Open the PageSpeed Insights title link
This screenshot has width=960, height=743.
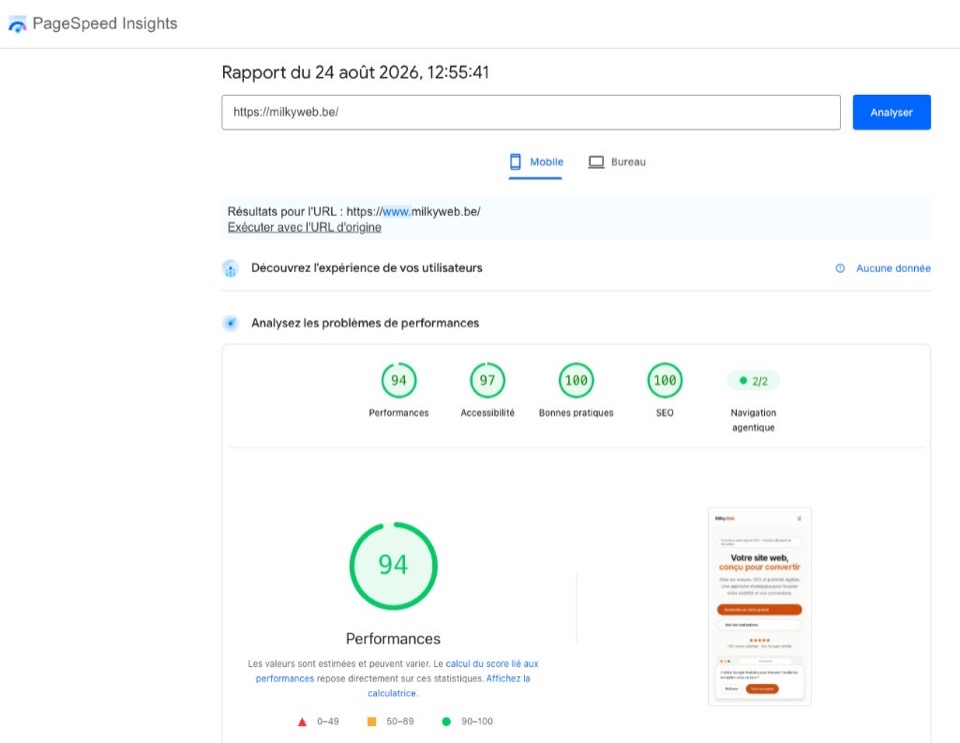pos(105,23)
